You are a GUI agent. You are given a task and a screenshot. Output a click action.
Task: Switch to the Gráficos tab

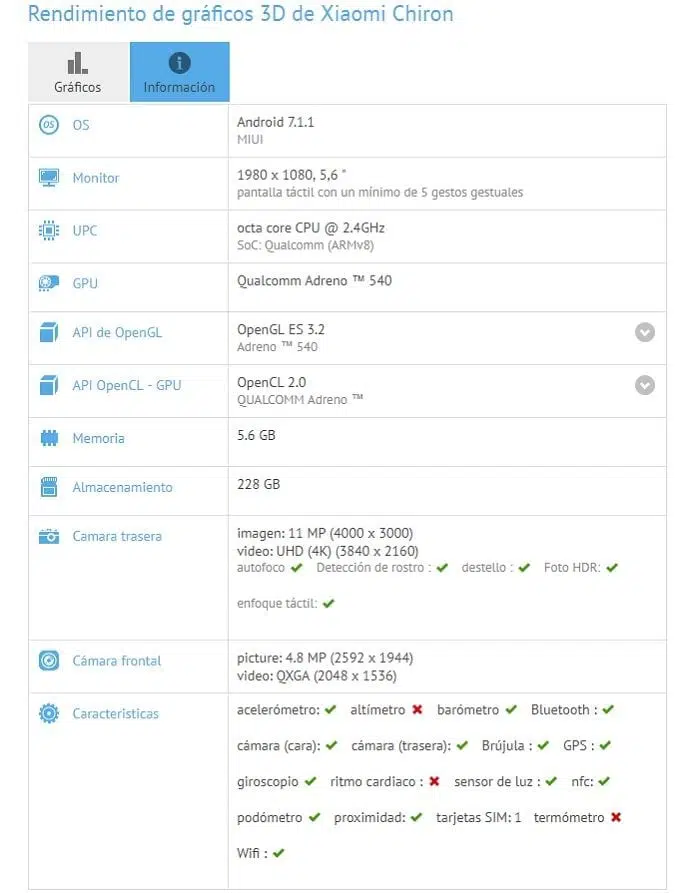click(79, 72)
